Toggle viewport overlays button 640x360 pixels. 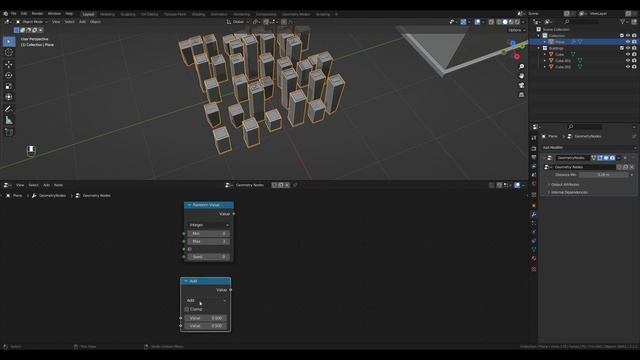tap(477, 22)
